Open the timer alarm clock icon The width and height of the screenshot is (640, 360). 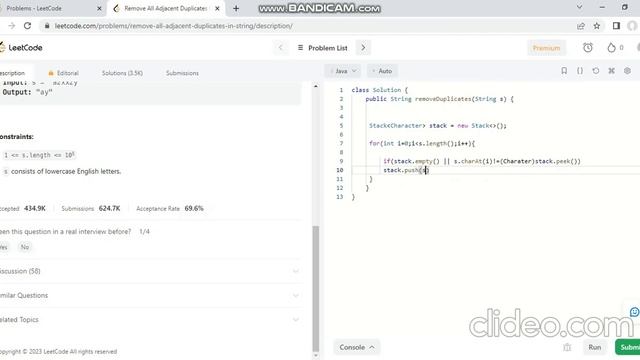pyautogui.click(x=588, y=48)
